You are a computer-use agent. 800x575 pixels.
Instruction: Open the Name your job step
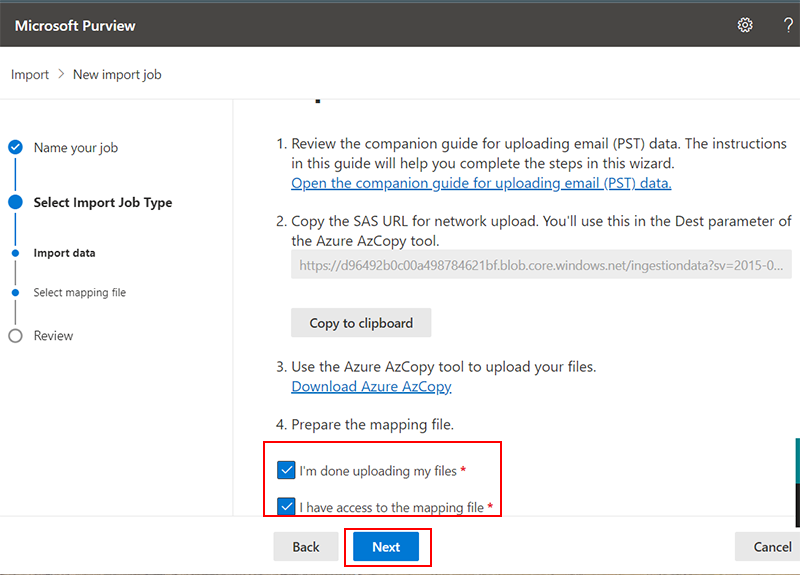point(76,147)
